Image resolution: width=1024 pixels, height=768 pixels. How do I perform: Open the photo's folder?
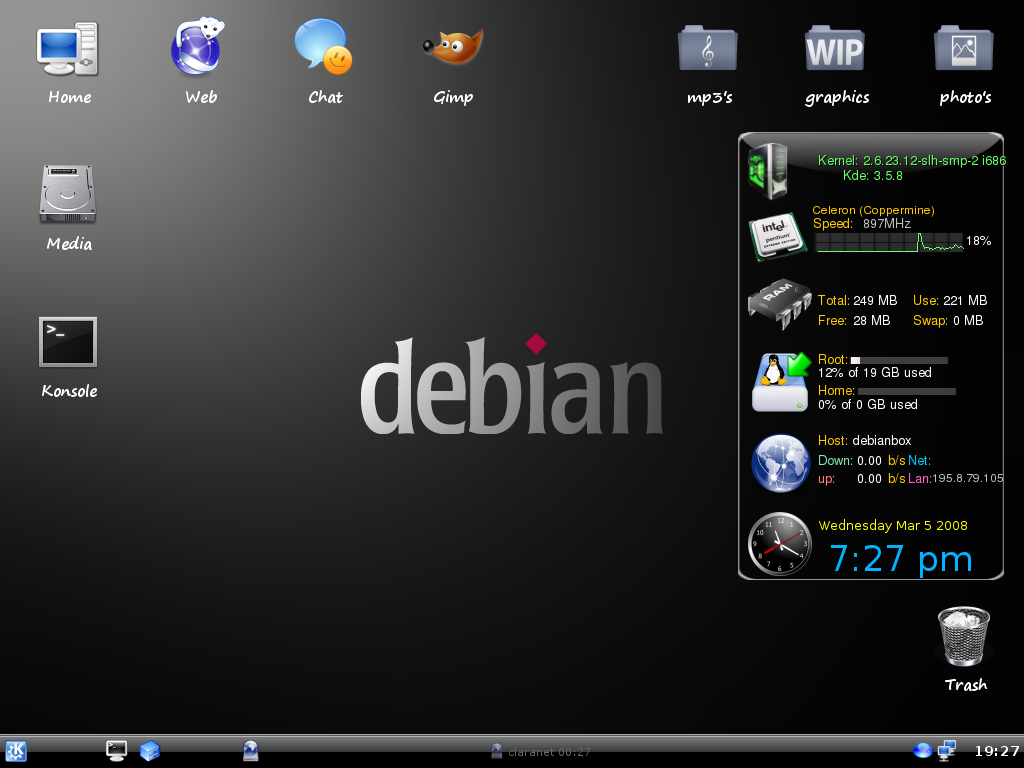[964, 48]
